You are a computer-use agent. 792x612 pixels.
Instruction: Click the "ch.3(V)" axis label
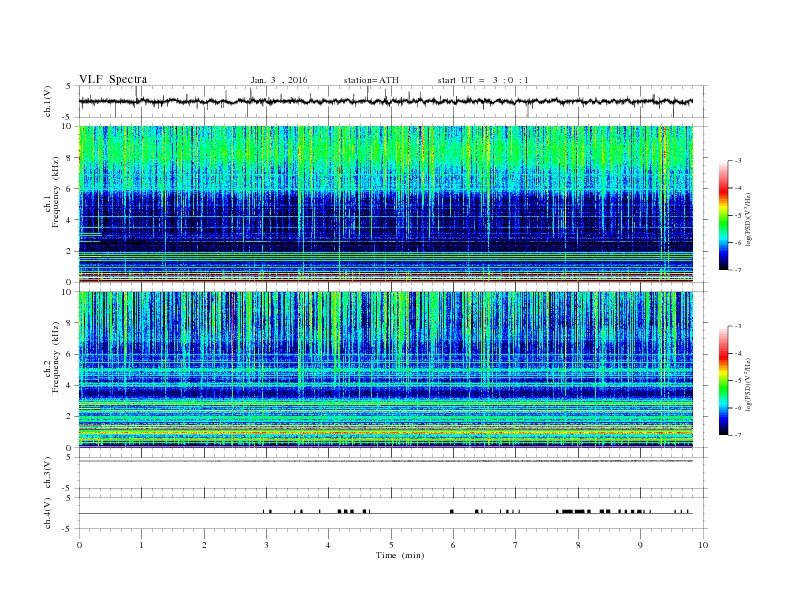coord(48,473)
